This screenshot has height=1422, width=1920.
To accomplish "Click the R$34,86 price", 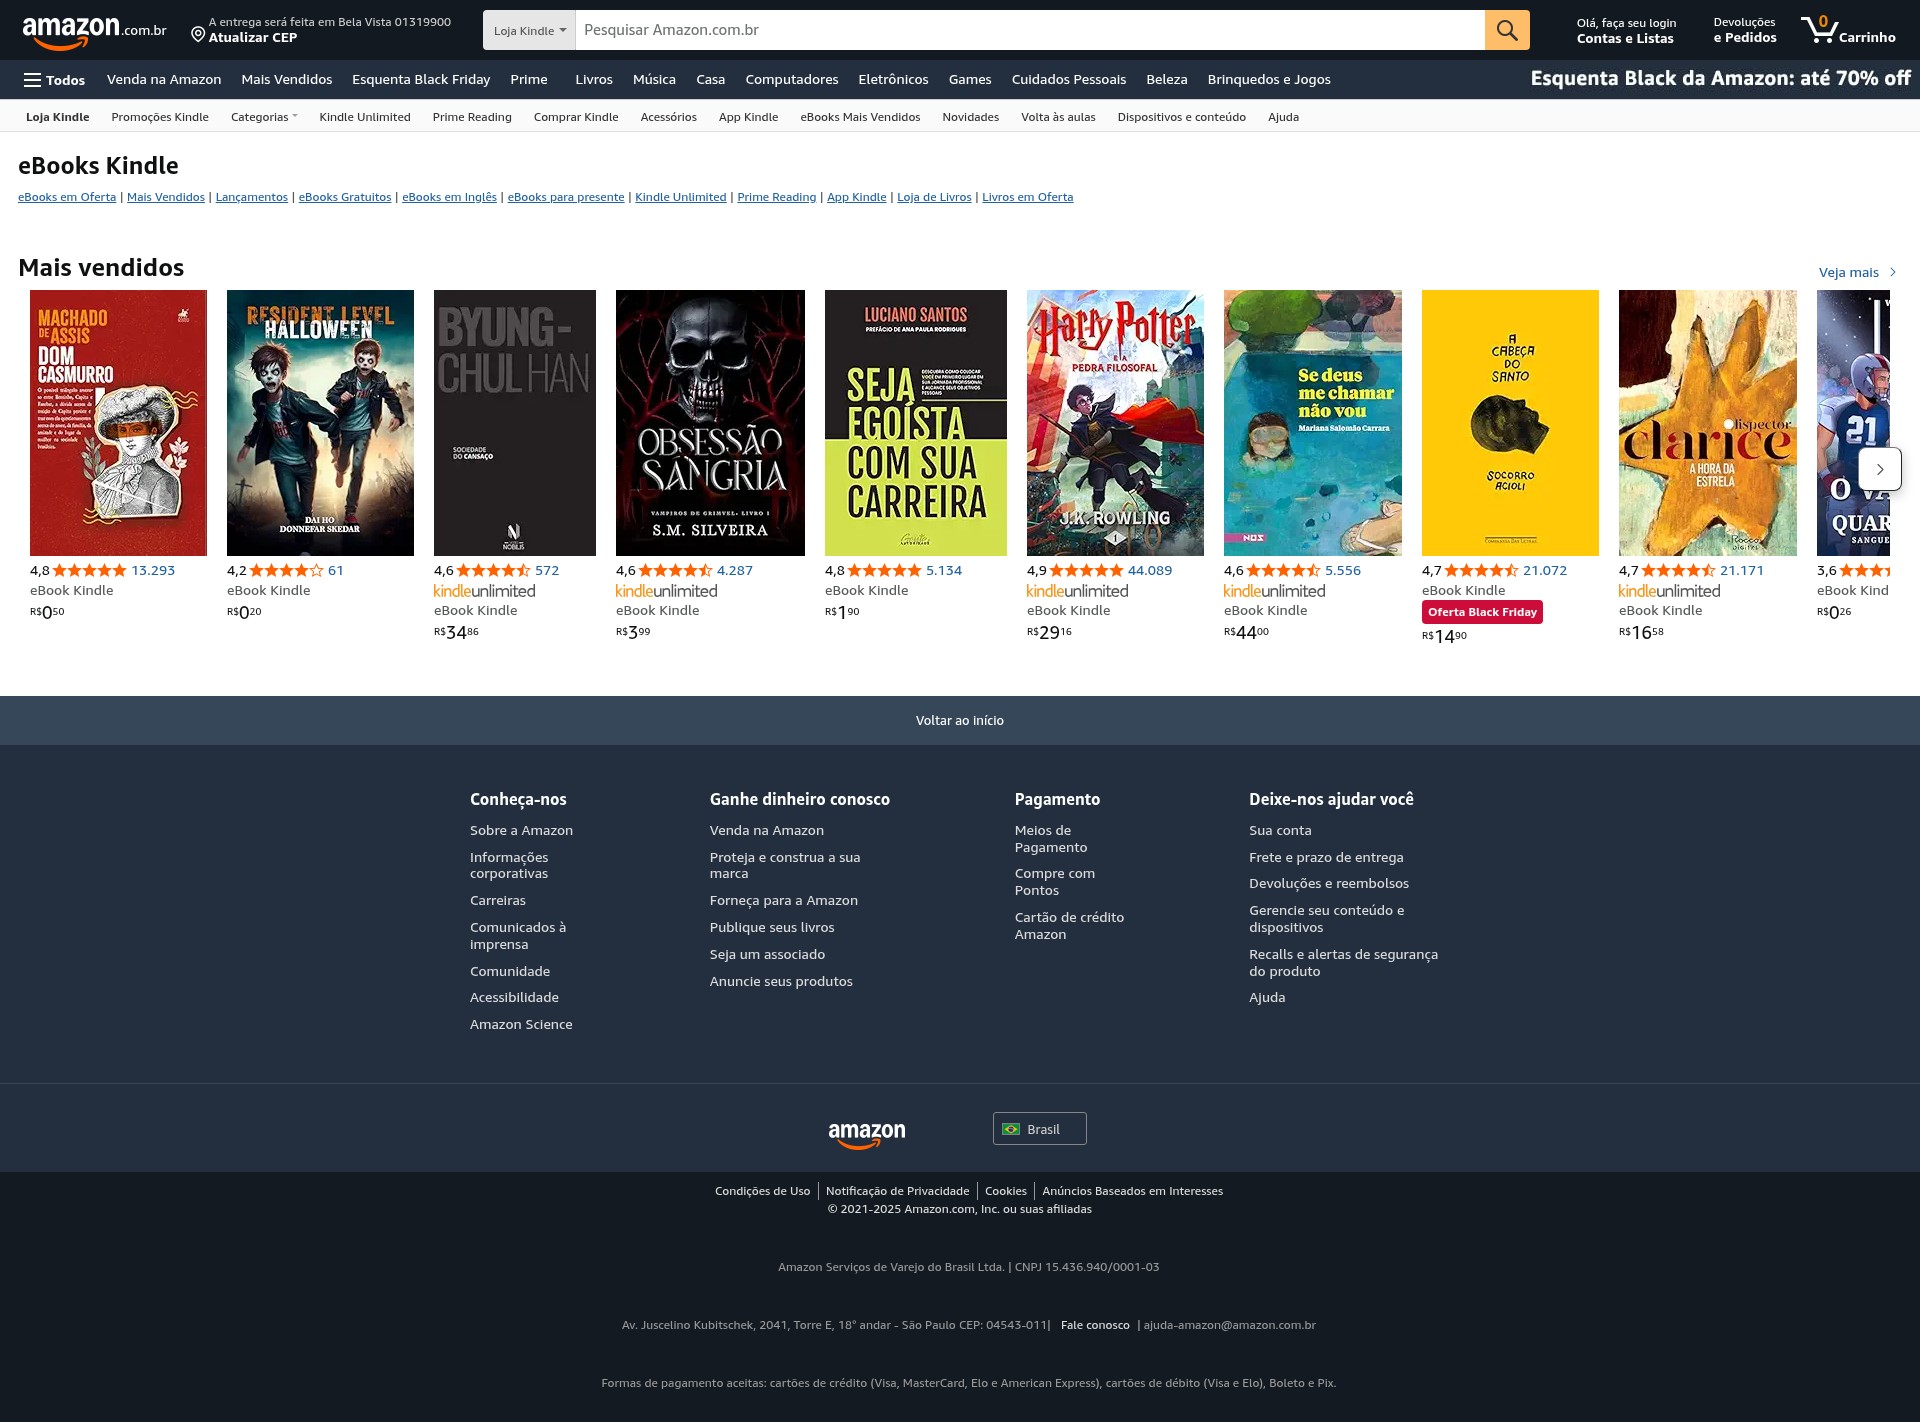I will click(456, 632).
